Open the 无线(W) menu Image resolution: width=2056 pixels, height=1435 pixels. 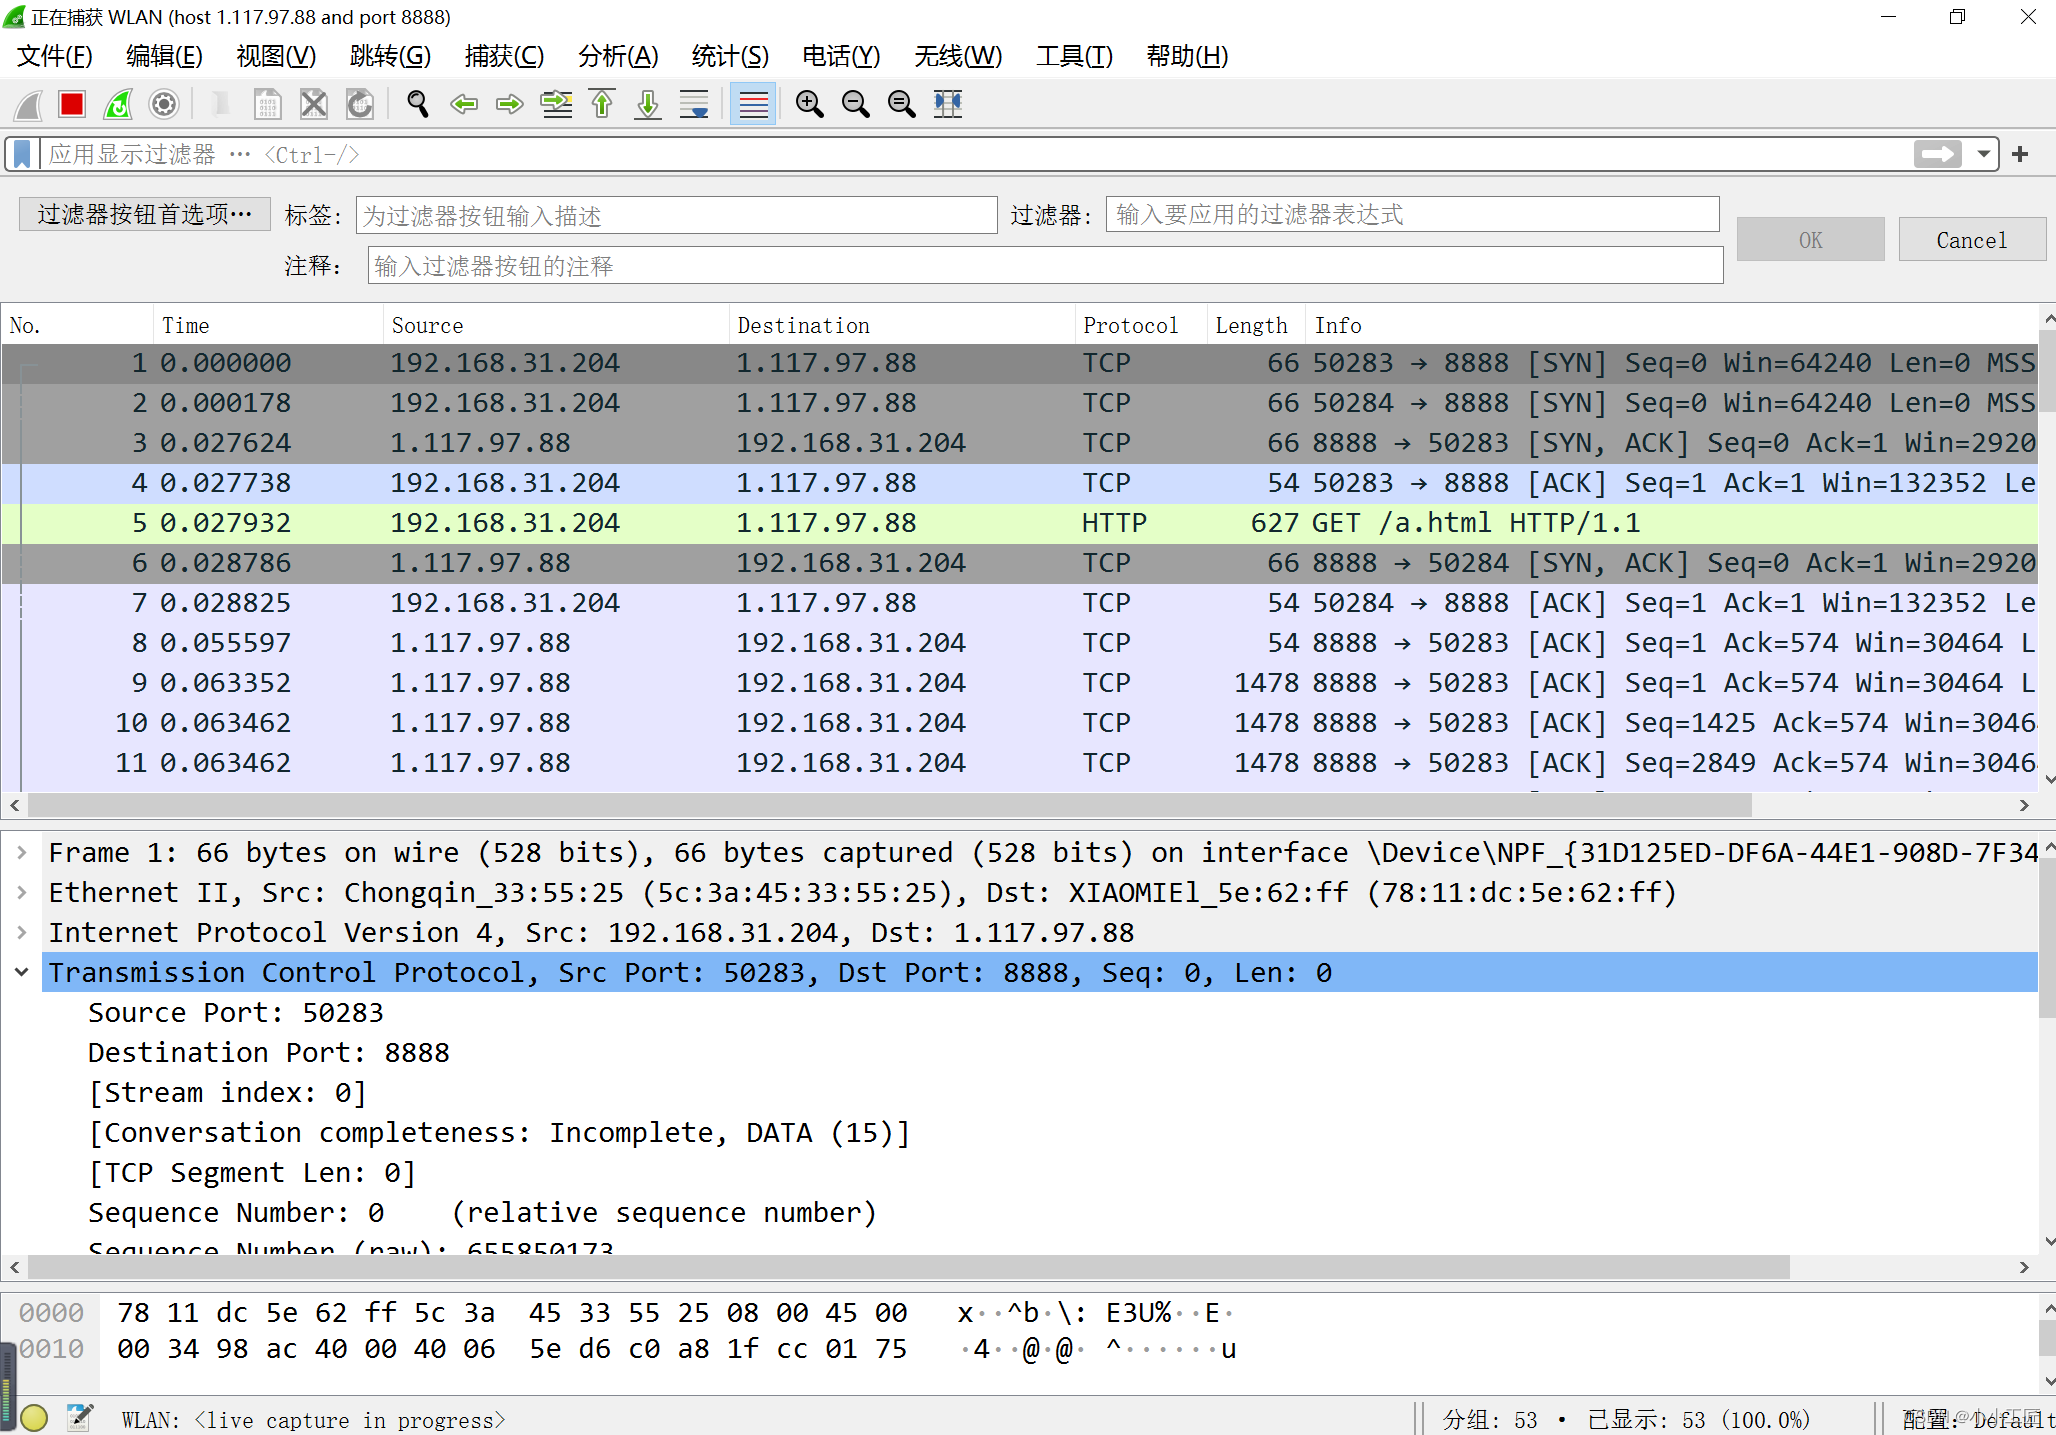pyautogui.click(x=958, y=56)
